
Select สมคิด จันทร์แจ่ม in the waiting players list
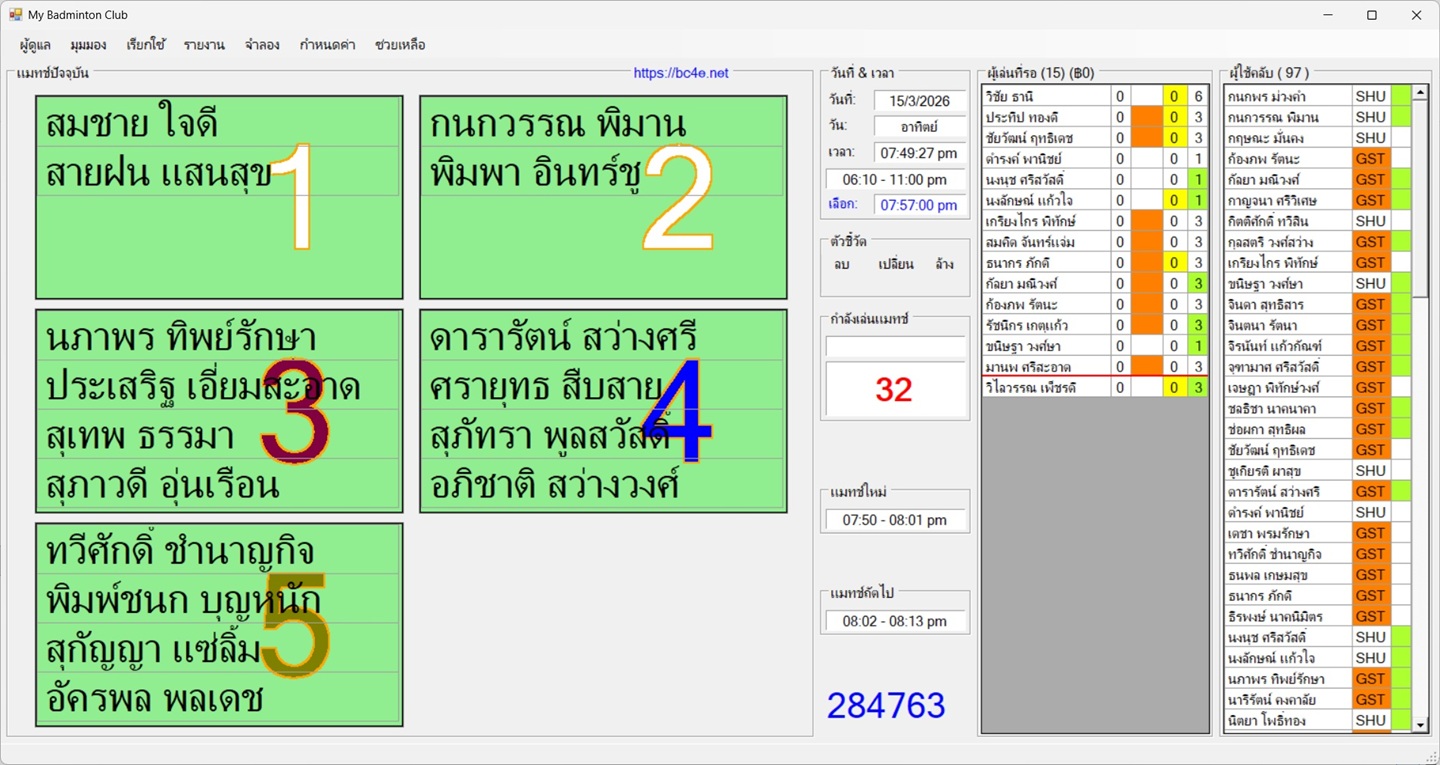tap(1046, 242)
